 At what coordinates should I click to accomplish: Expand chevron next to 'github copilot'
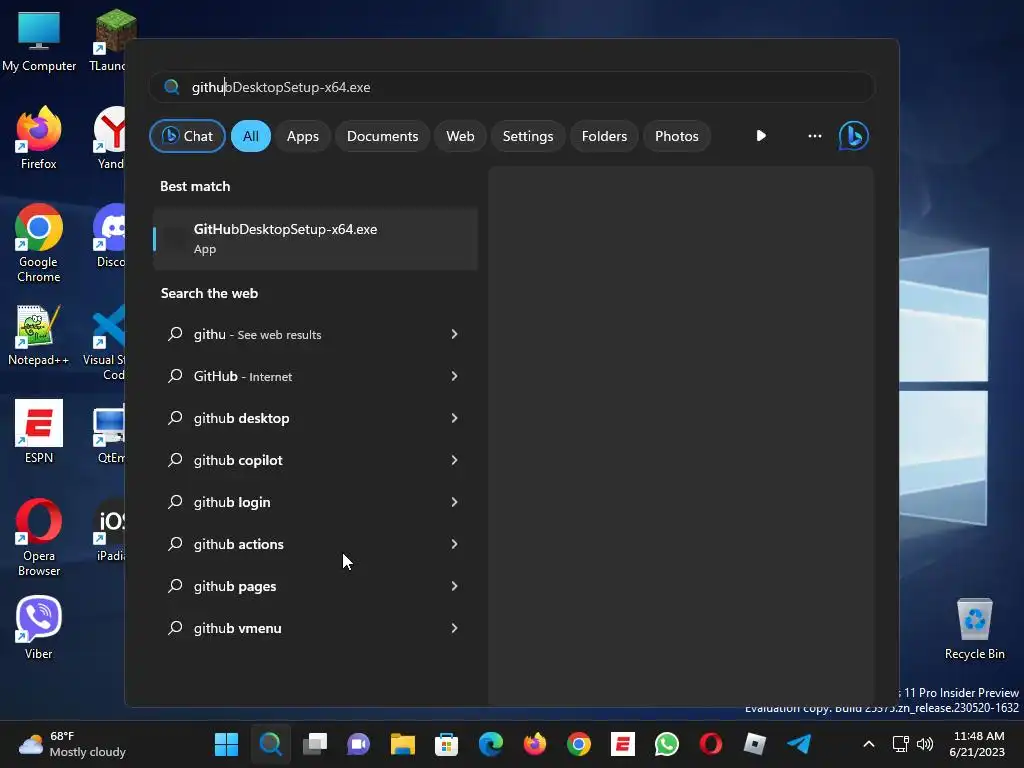tap(455, 460)
